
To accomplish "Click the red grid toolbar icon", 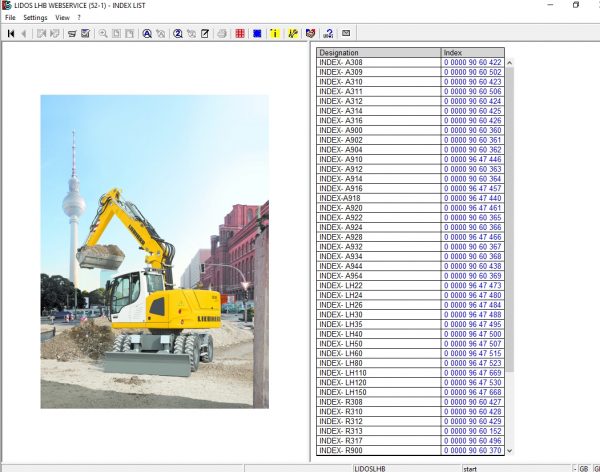I will click(x=240, y=34).
